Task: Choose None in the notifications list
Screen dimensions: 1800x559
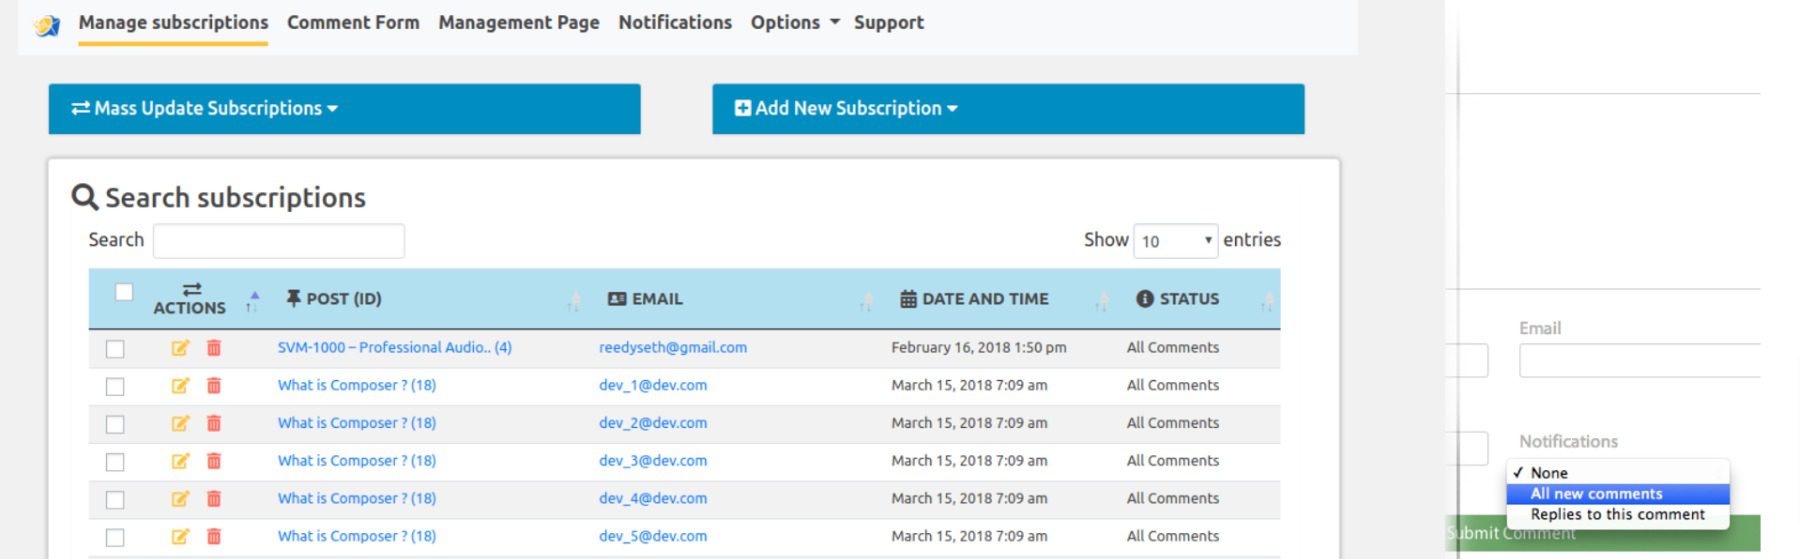Action: pyautogui.click(x=1618, y=473)
